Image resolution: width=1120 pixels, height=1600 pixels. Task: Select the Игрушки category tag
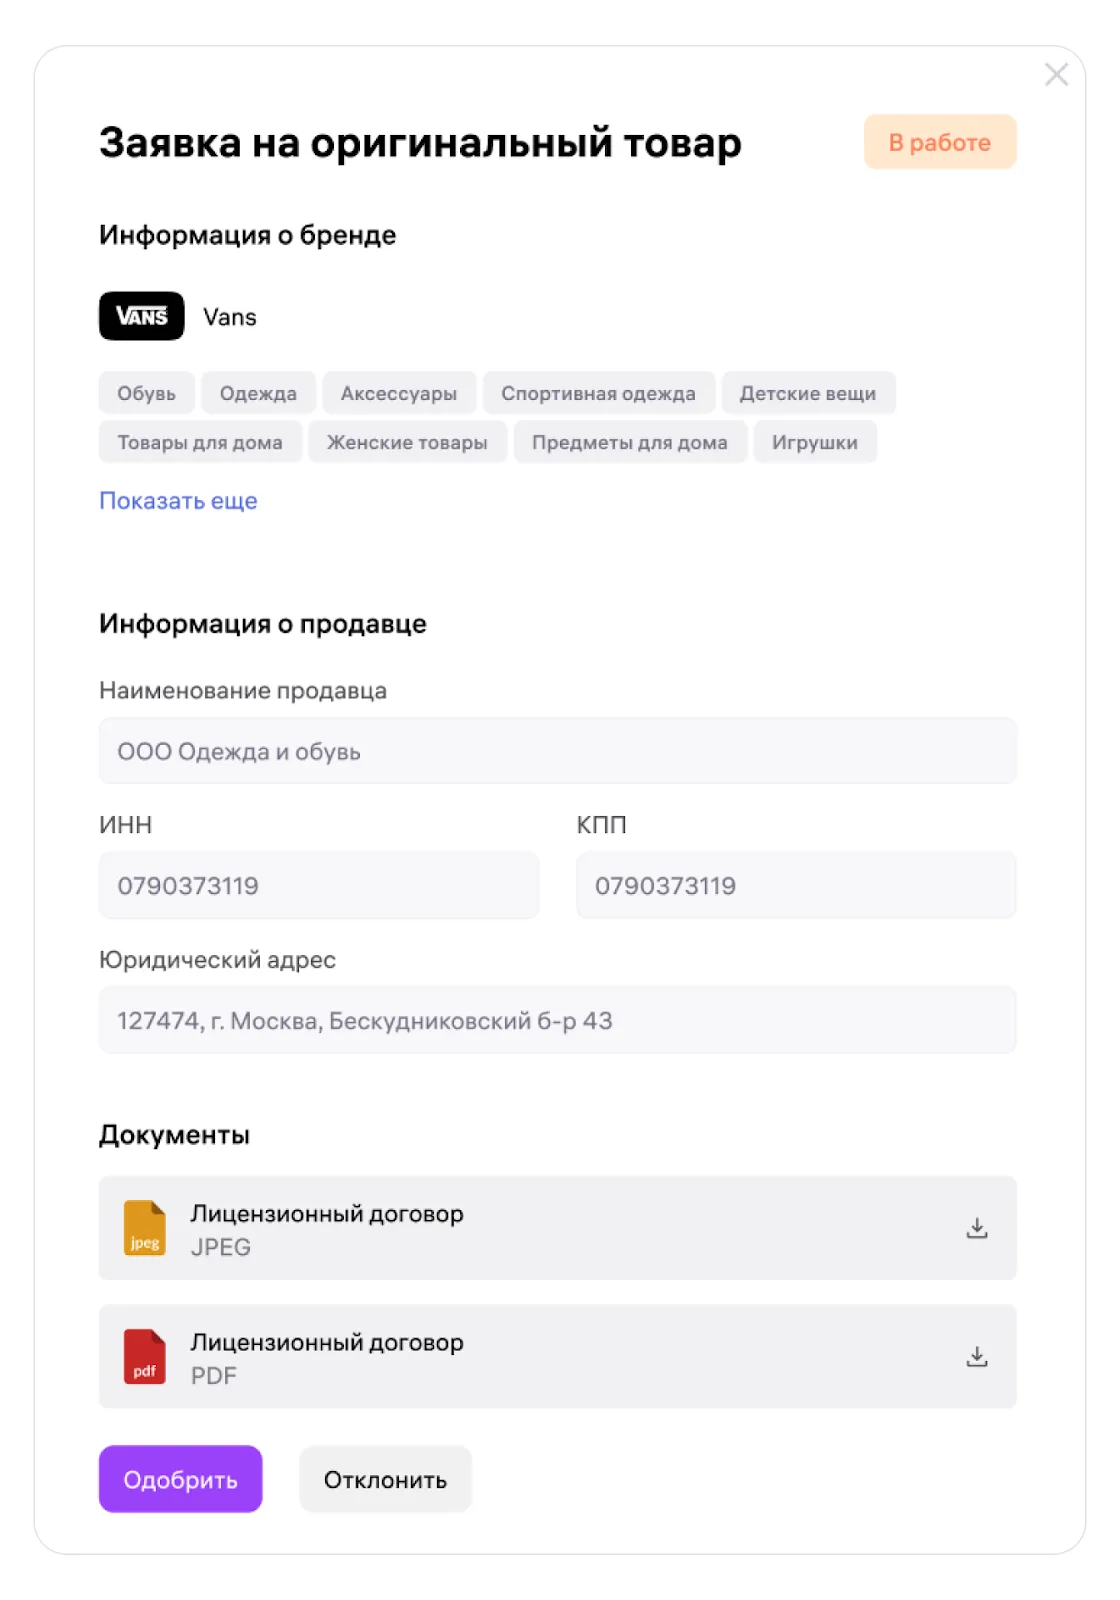[x=815, y=442]
